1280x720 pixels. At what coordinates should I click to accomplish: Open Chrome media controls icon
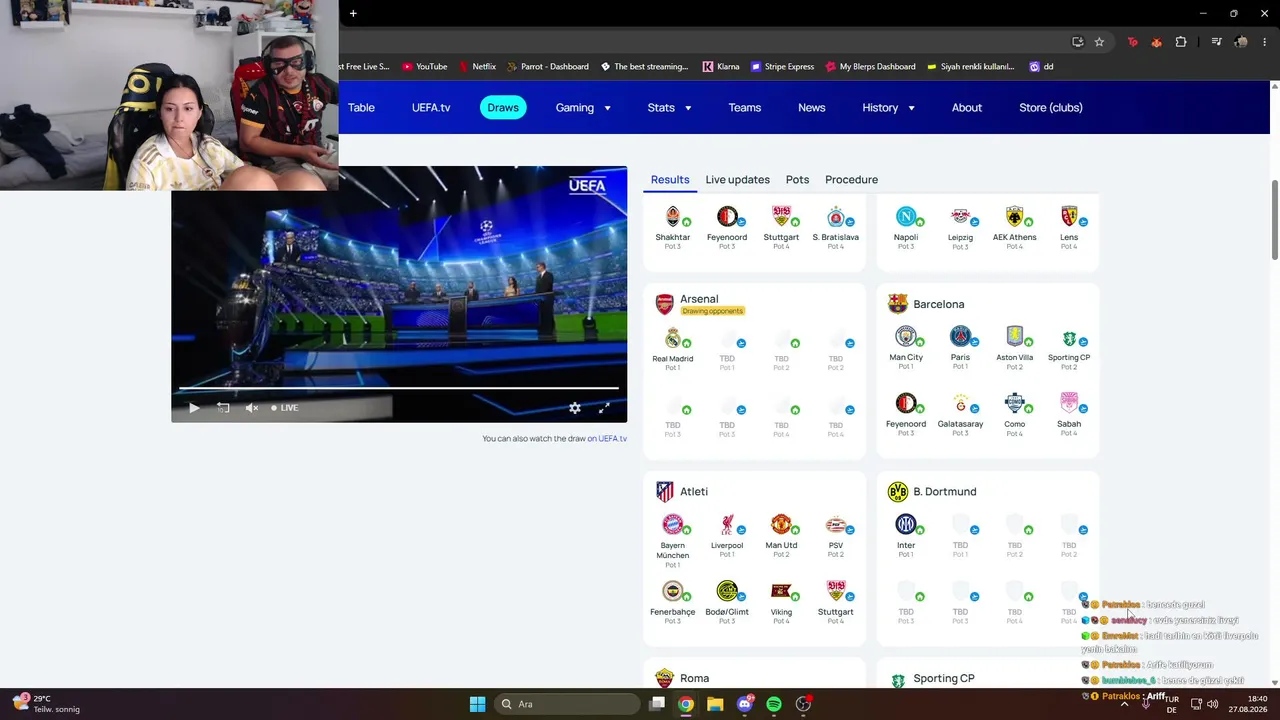click(x=1216, y=42)
